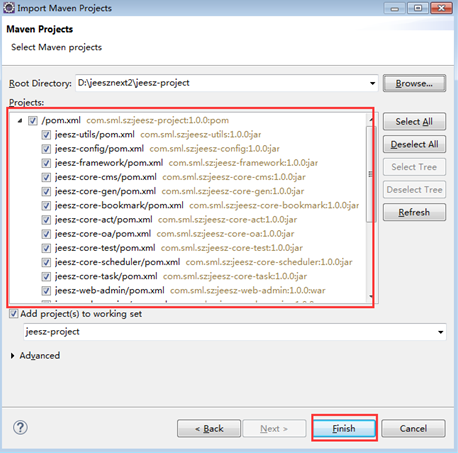Click the Eclipse icon in title bar
Viewport: 458px width, 453px height.
click(9, 8)
